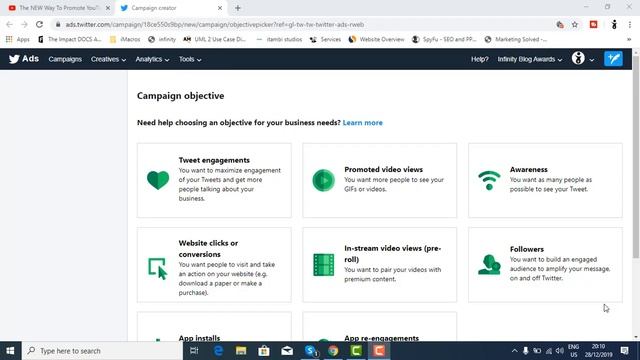Image resolution: width=640 pixels, height=360 pixels.
Task: Open iMacros bookmark folder
Action: click(125, 39)
